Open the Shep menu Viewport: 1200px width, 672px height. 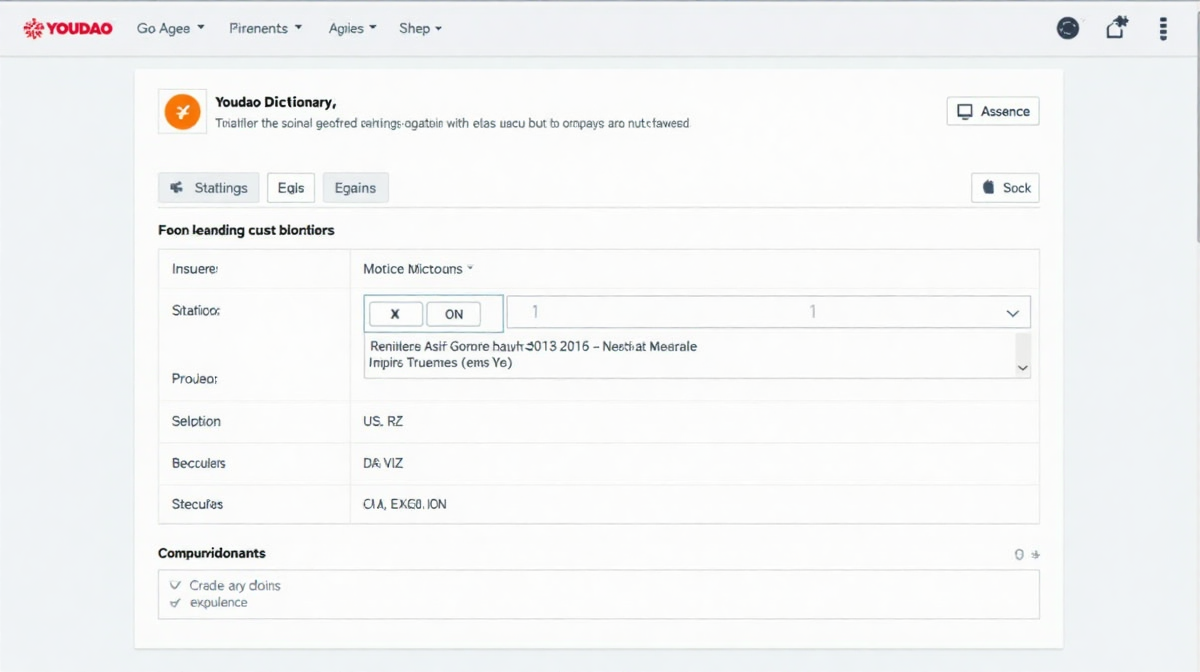[x=420, y=28]
